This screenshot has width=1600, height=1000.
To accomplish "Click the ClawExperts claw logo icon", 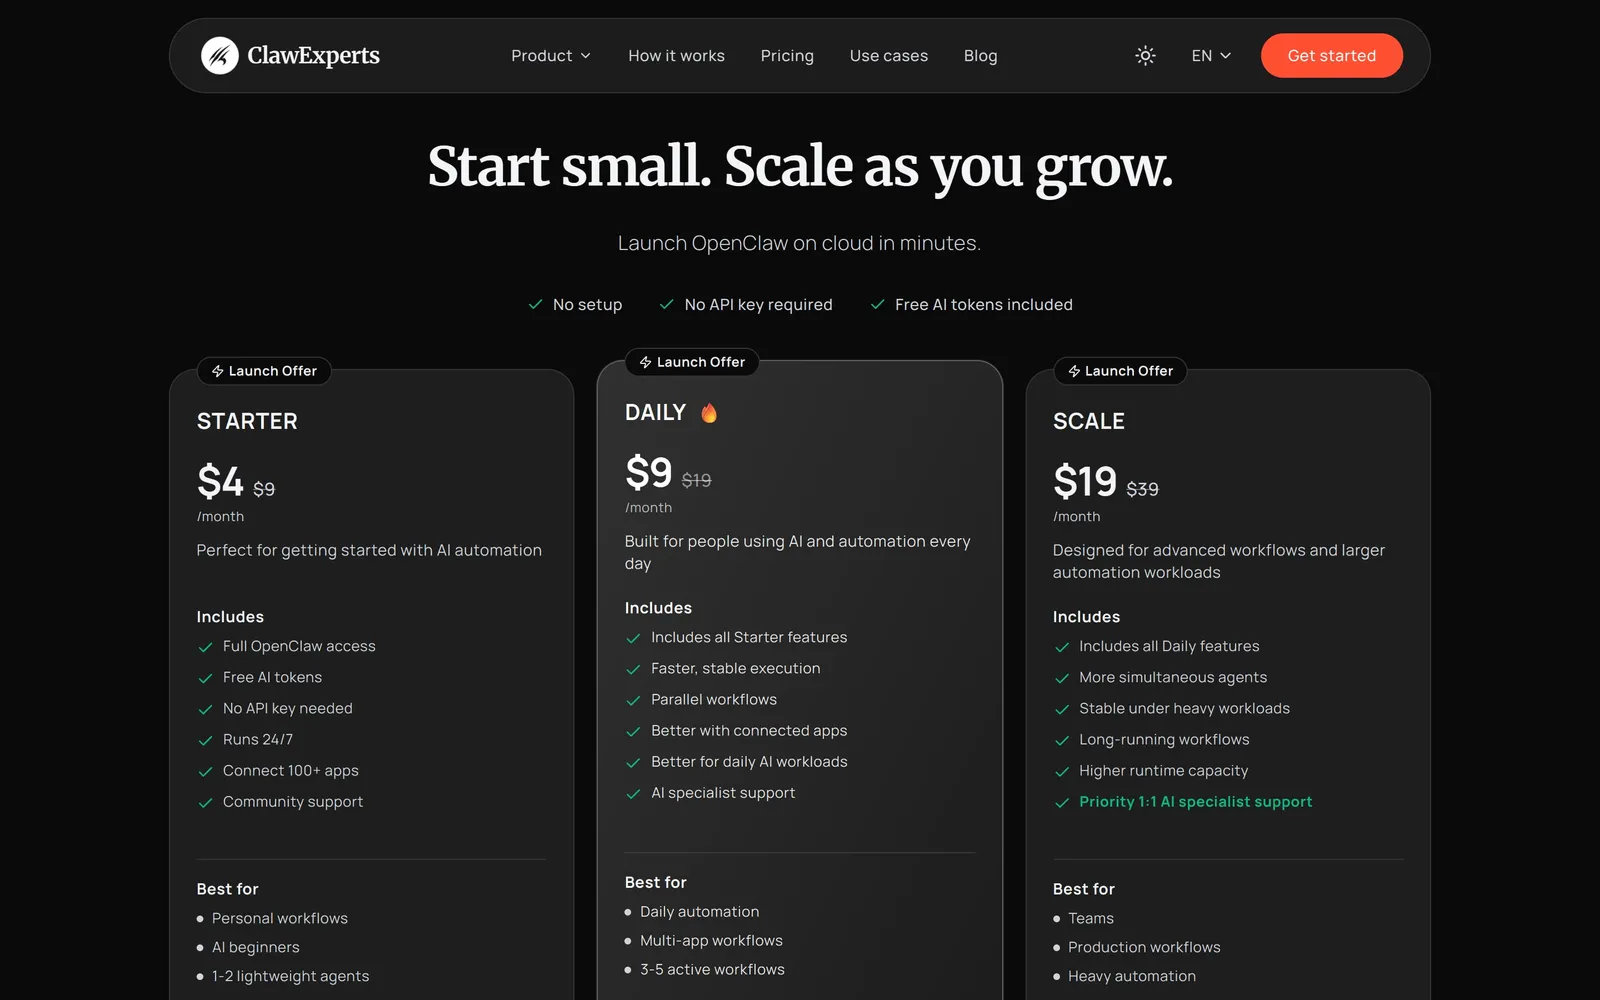I will coord(219,56).
